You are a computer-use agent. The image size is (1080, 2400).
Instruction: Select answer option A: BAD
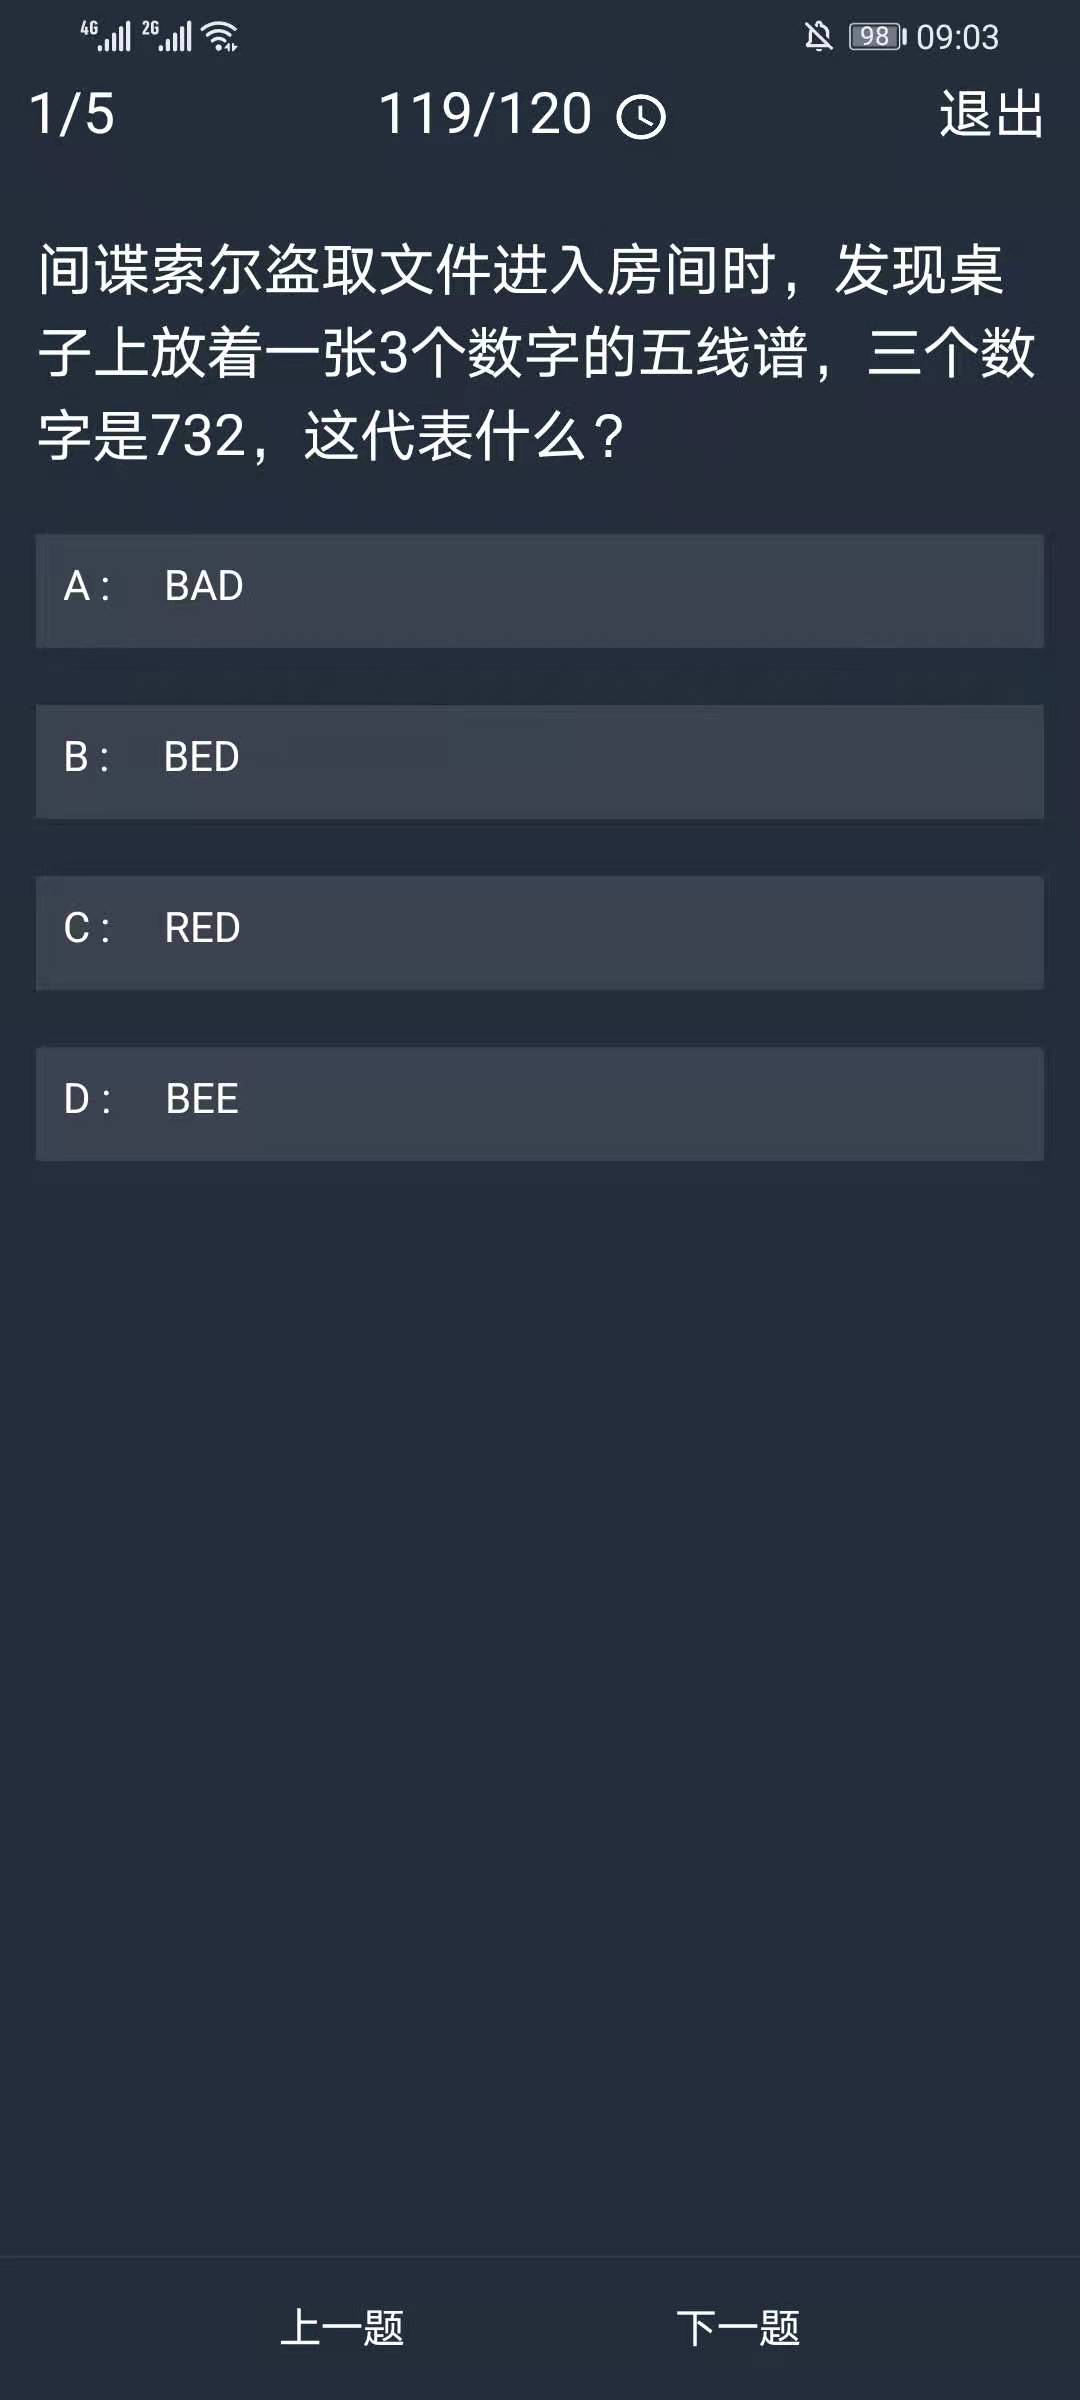540,590
